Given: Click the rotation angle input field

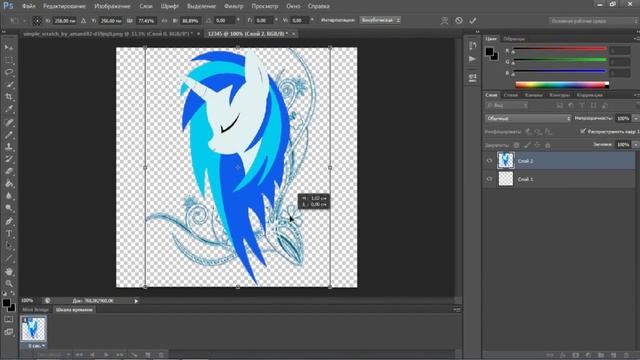Looking at the screenshot, I should [224, 20].
